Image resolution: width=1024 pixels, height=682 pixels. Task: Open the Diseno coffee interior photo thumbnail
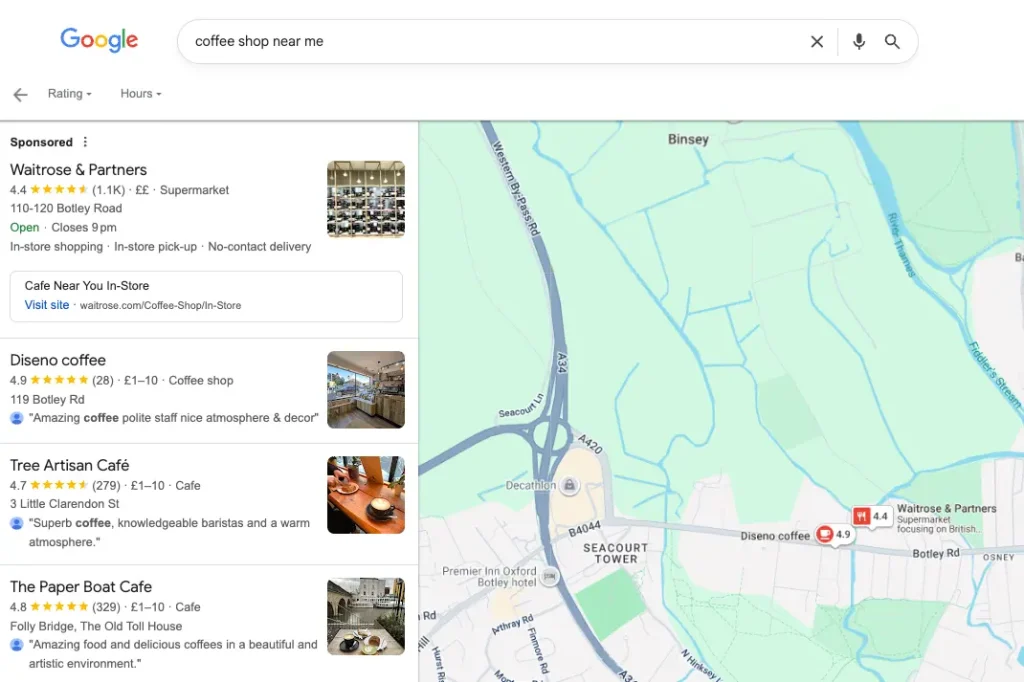[x=366, y=390]
